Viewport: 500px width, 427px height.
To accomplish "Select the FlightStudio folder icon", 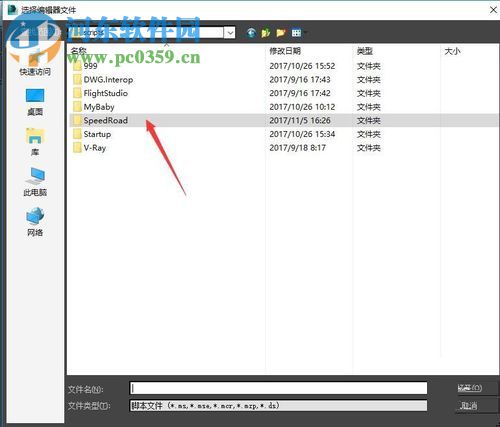I will click(x=77, y=93).
